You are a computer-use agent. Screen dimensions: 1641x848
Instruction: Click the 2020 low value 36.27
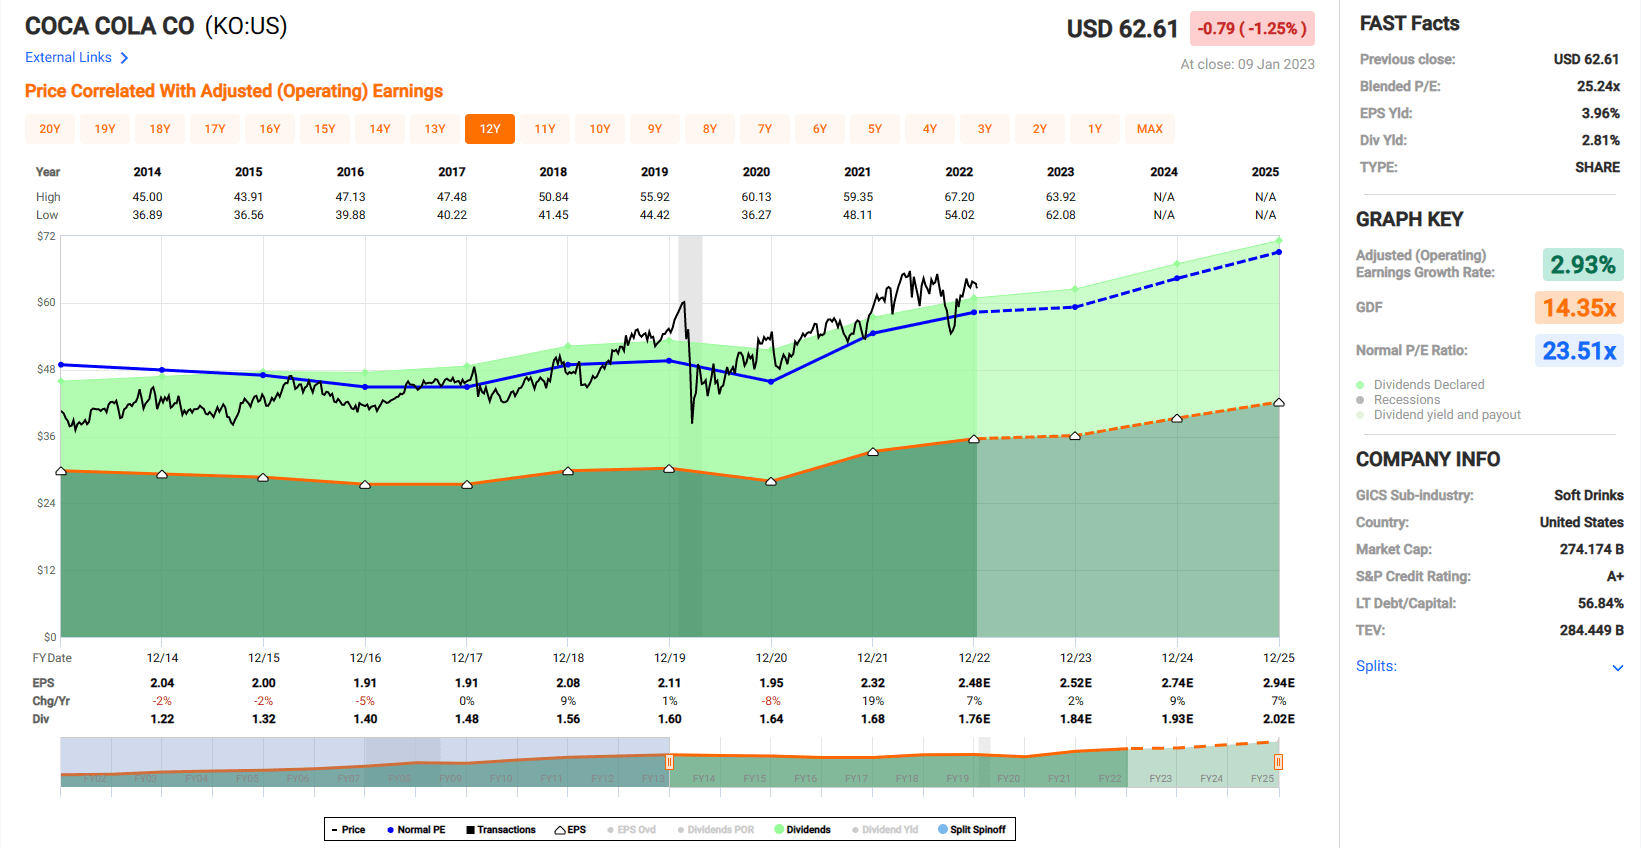click(756, 215)
